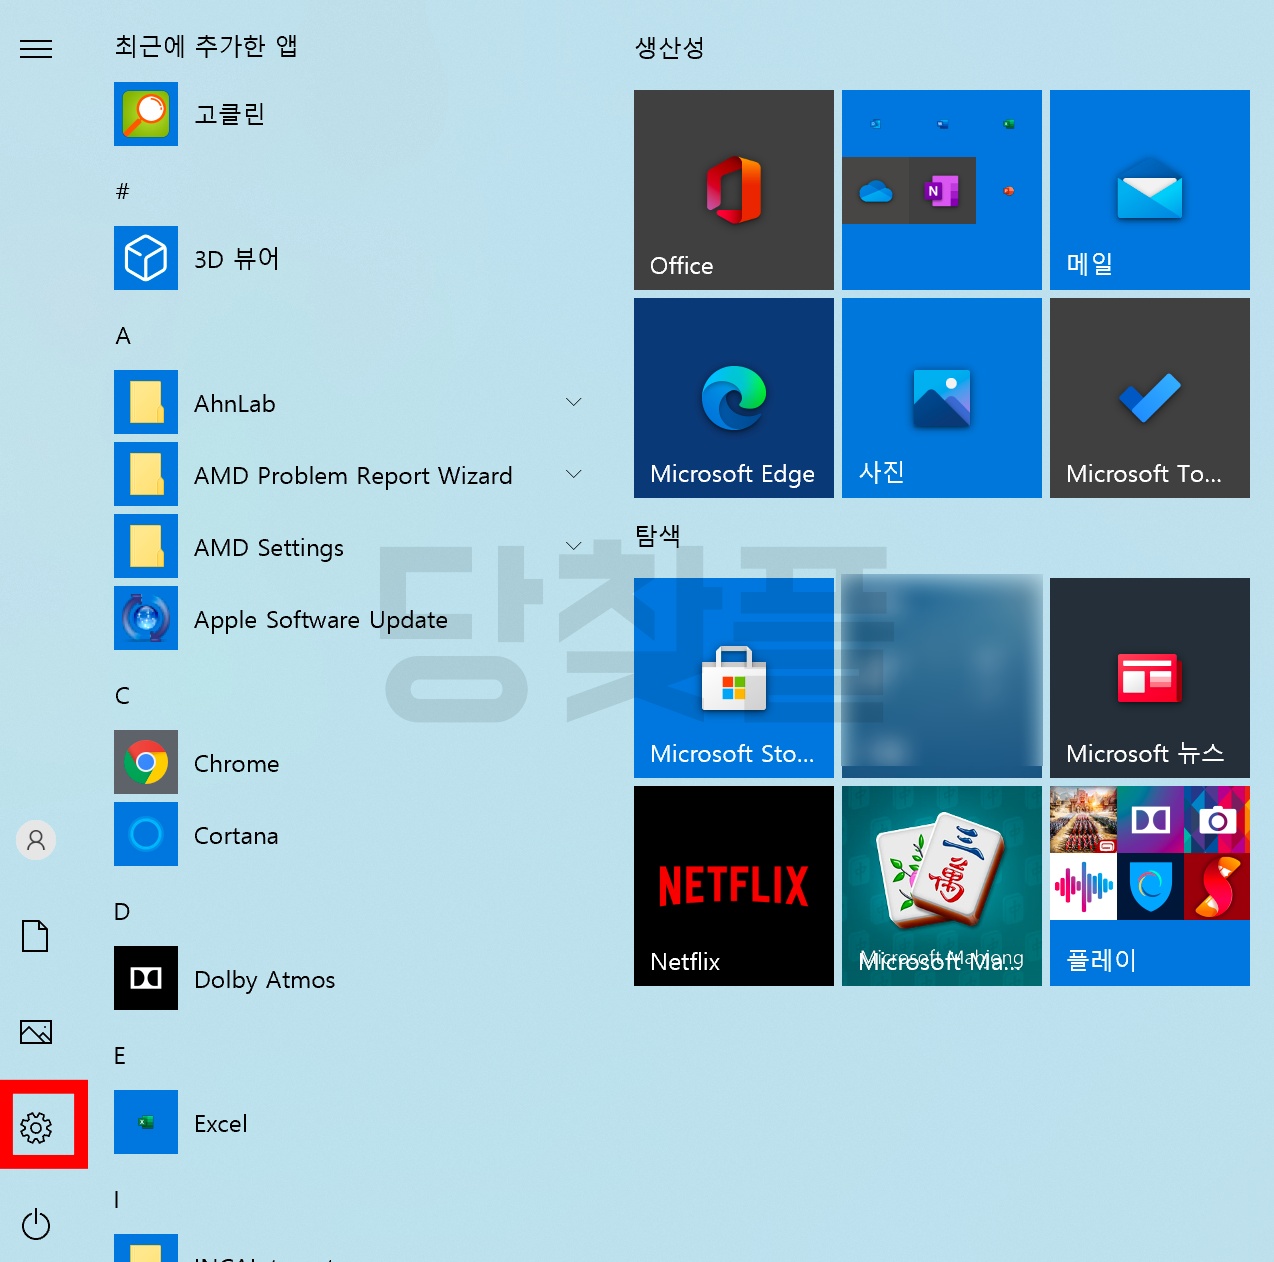Open the hamburger menu at top of Start
The width and height of the screenshot is (1274, 1262).
[36, 49]
